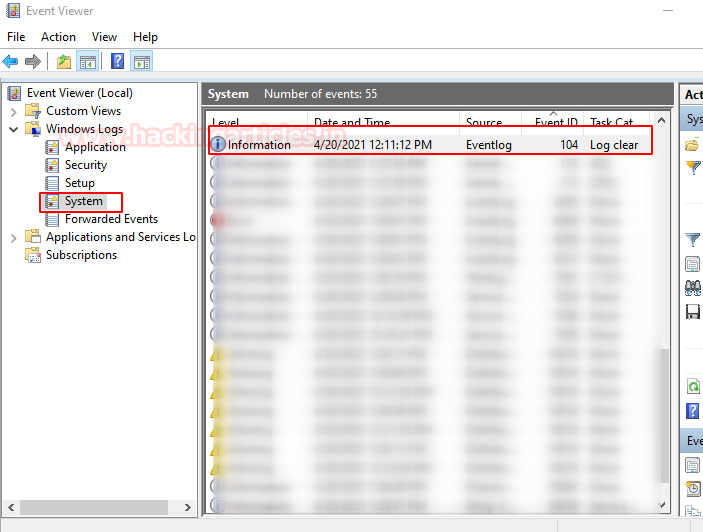703x532 pixels.
Task: Expand Applications and Services Logs node
Action: tap(13, 238)
